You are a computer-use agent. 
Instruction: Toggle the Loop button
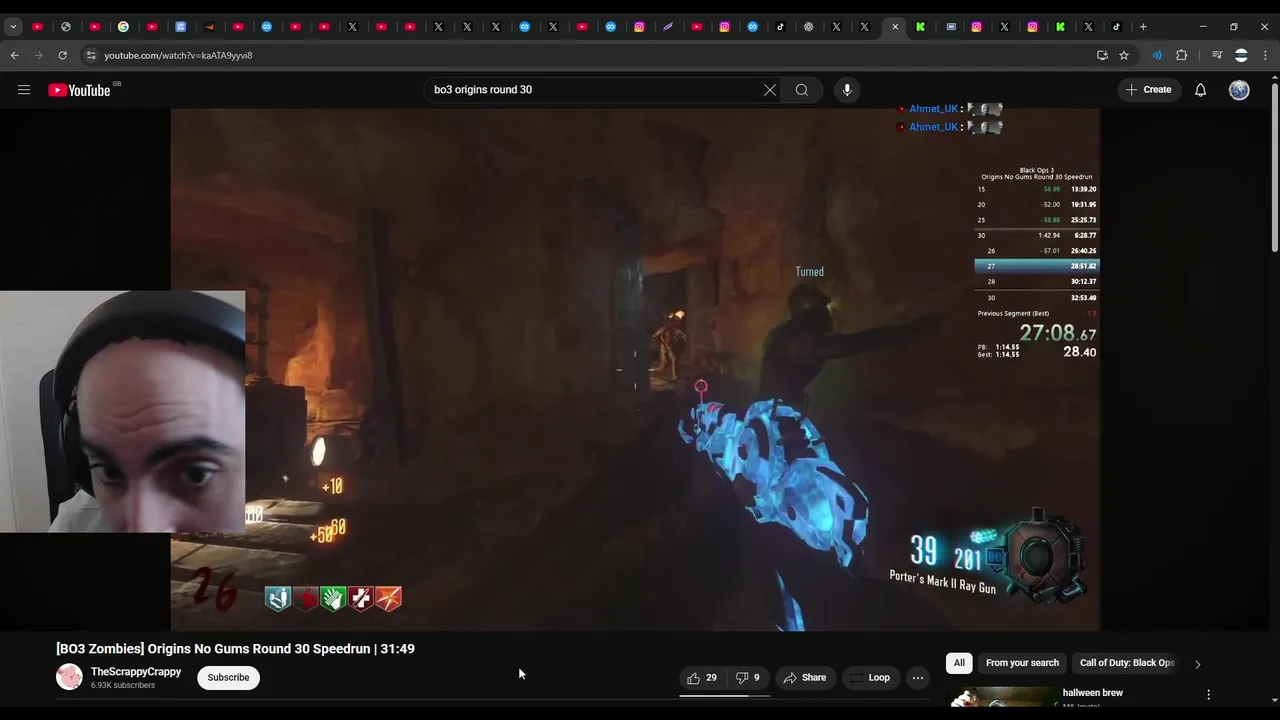[x=870, y=678]
